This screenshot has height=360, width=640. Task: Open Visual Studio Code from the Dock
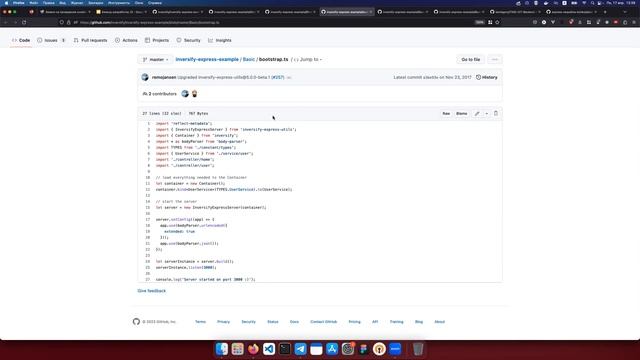point(269,349)
